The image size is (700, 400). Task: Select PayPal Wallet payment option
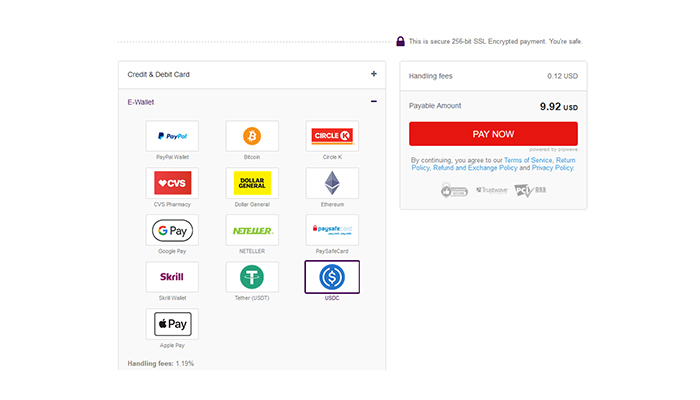click(x=172, y=136)
